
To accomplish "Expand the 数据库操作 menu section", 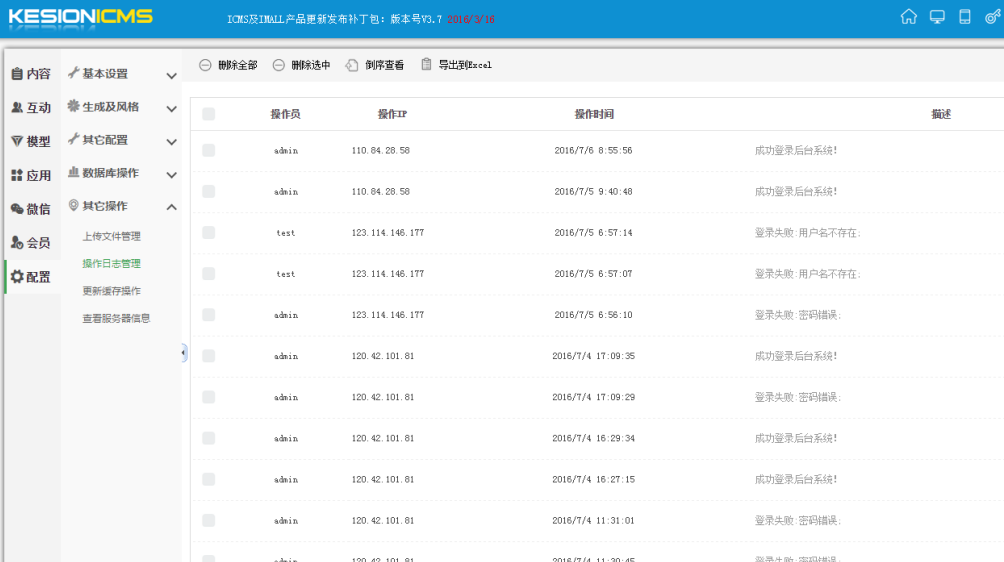I will tap(121, 173).
